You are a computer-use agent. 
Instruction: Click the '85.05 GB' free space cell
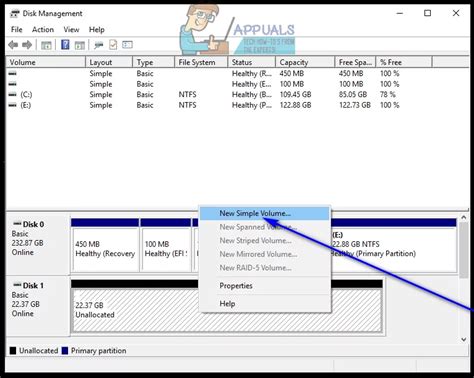click(353, 95)
